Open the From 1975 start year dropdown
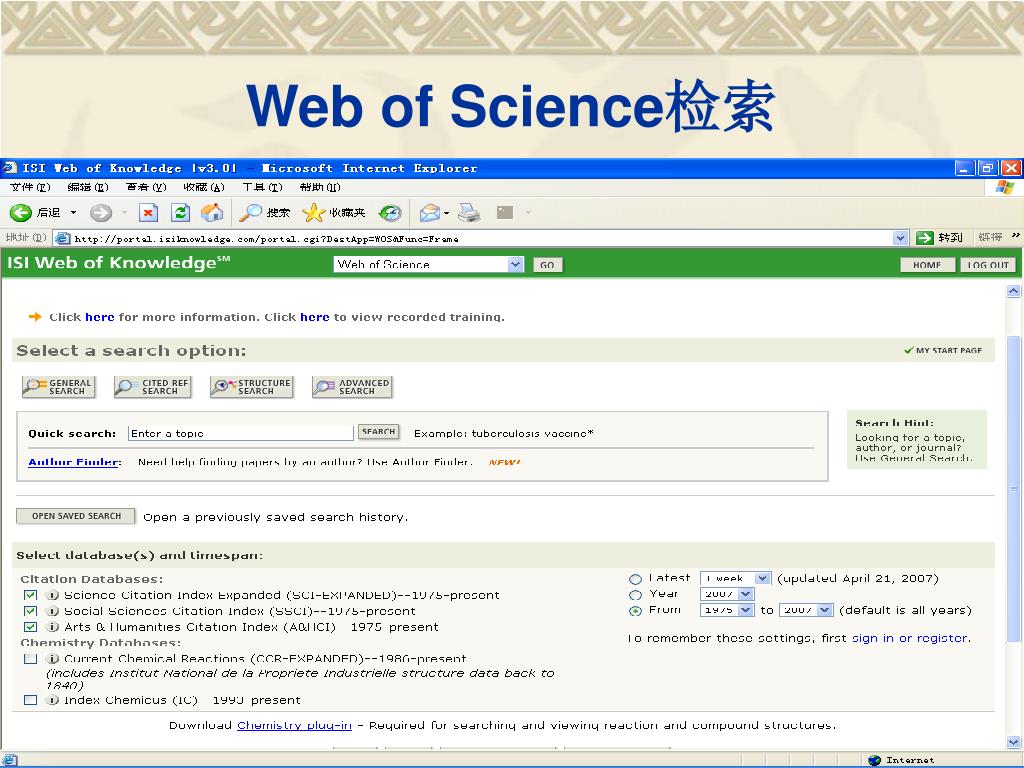 [x=727, y=610]
